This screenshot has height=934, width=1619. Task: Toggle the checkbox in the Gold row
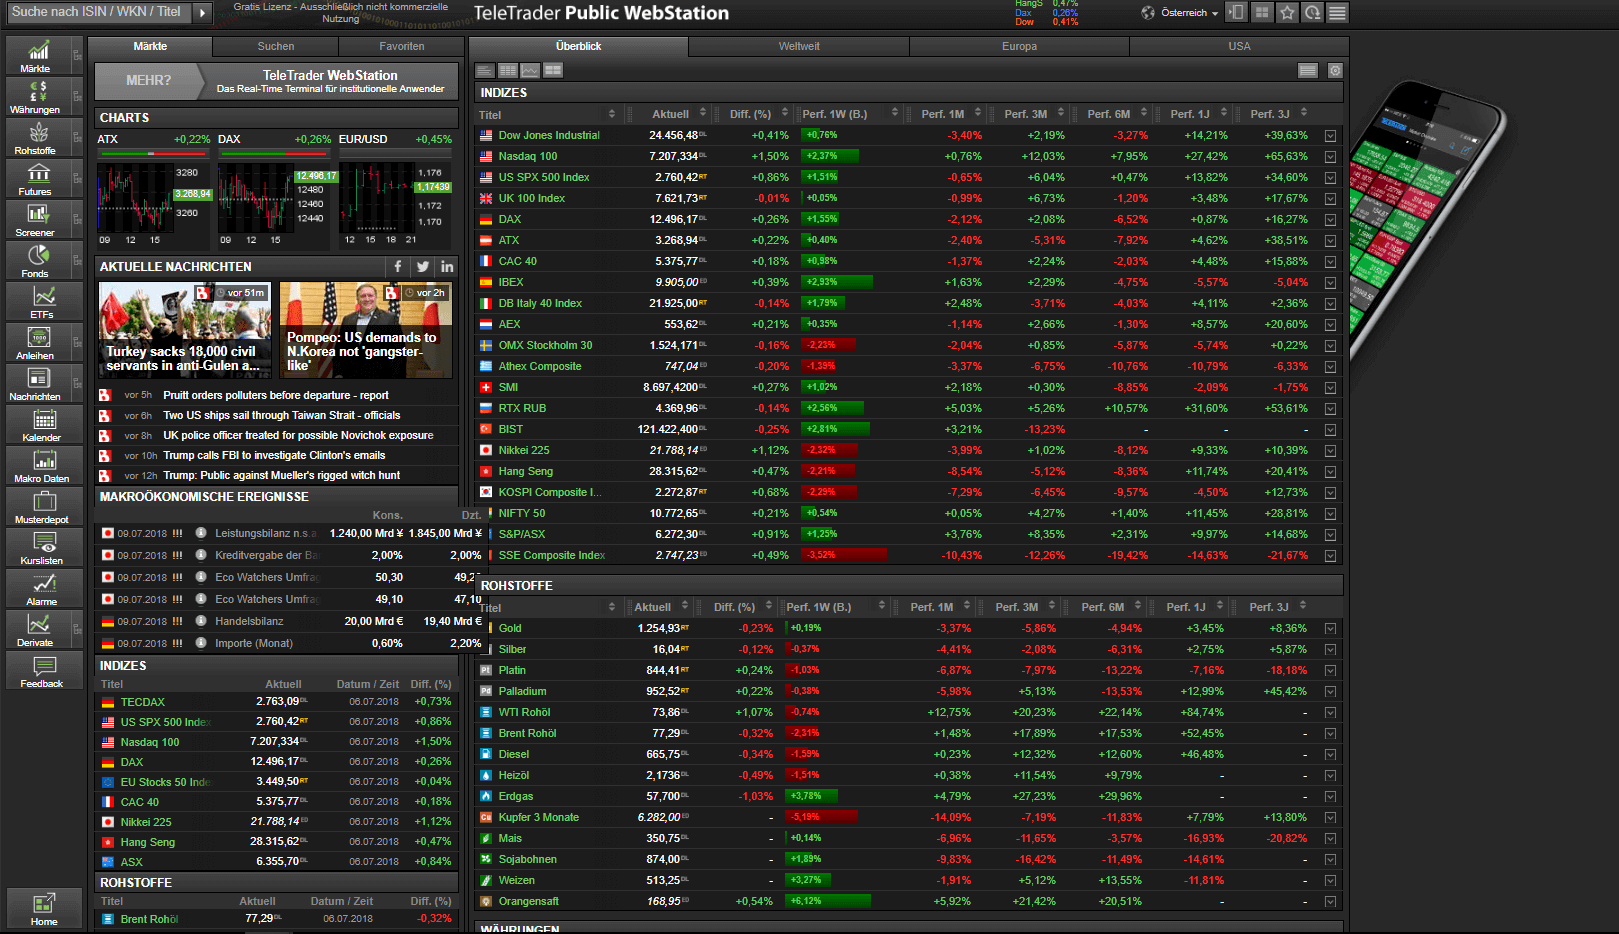tap(1330, 629)
